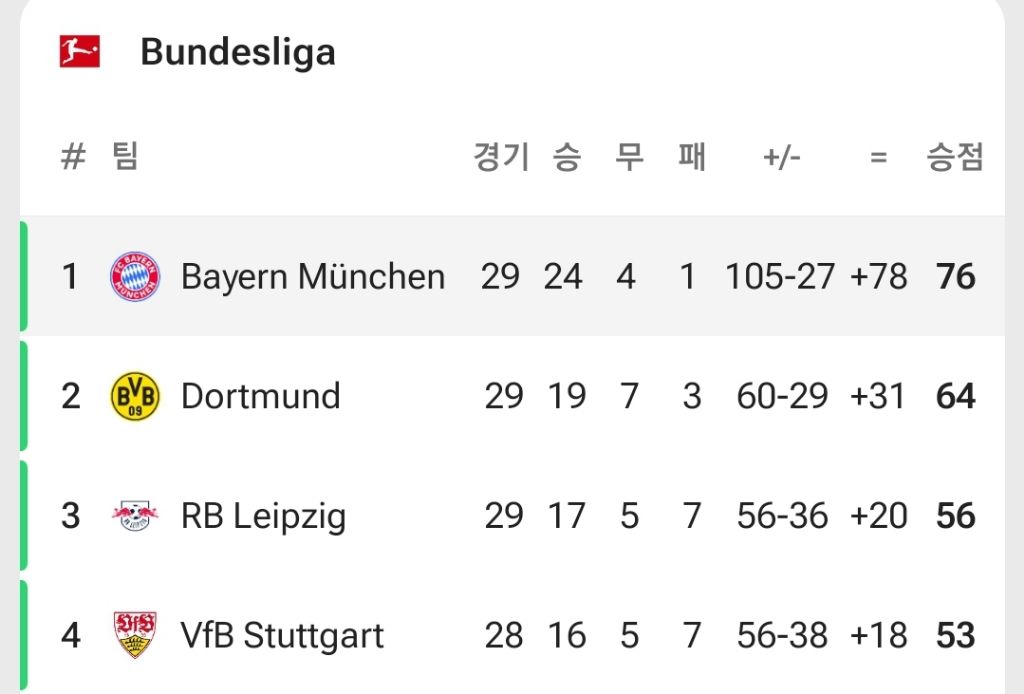Open Bayern München team page
Viewport: 1024px width, 694px height.
[312, 276]
